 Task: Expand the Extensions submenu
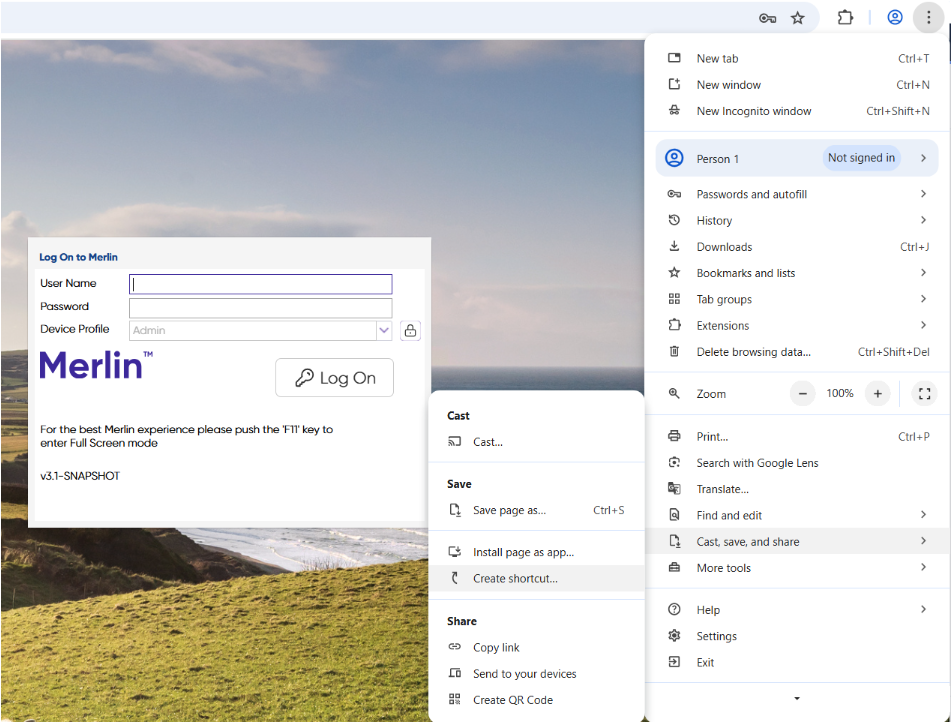(797, 326)
